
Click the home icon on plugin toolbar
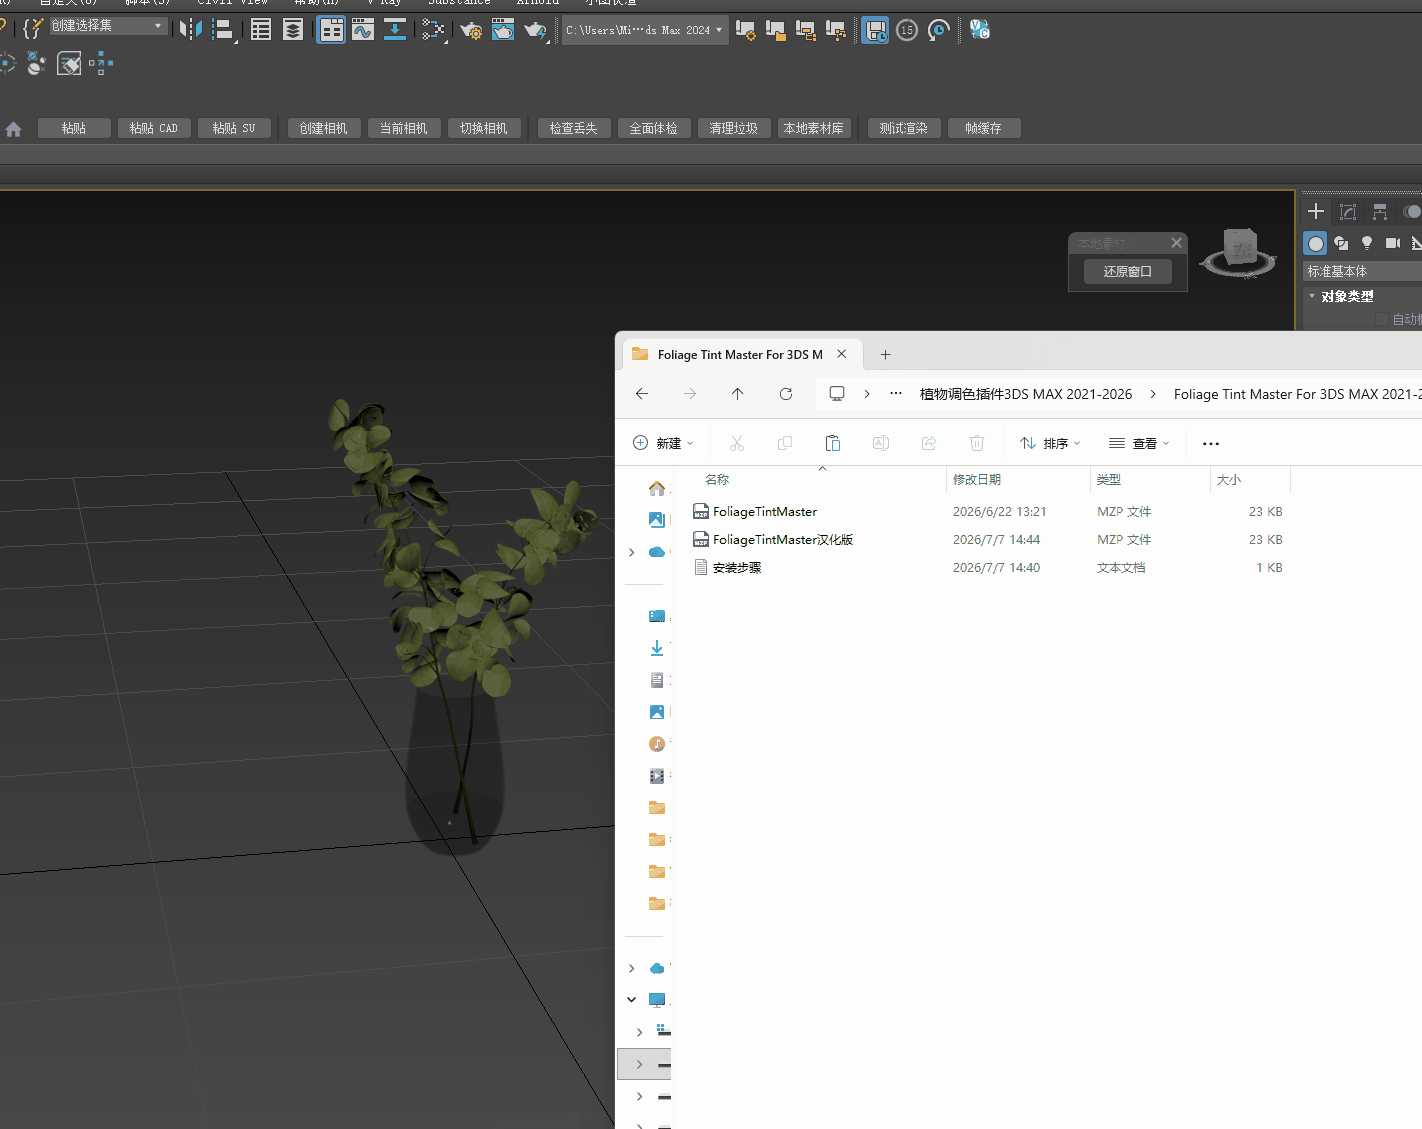tap(14, 129)
